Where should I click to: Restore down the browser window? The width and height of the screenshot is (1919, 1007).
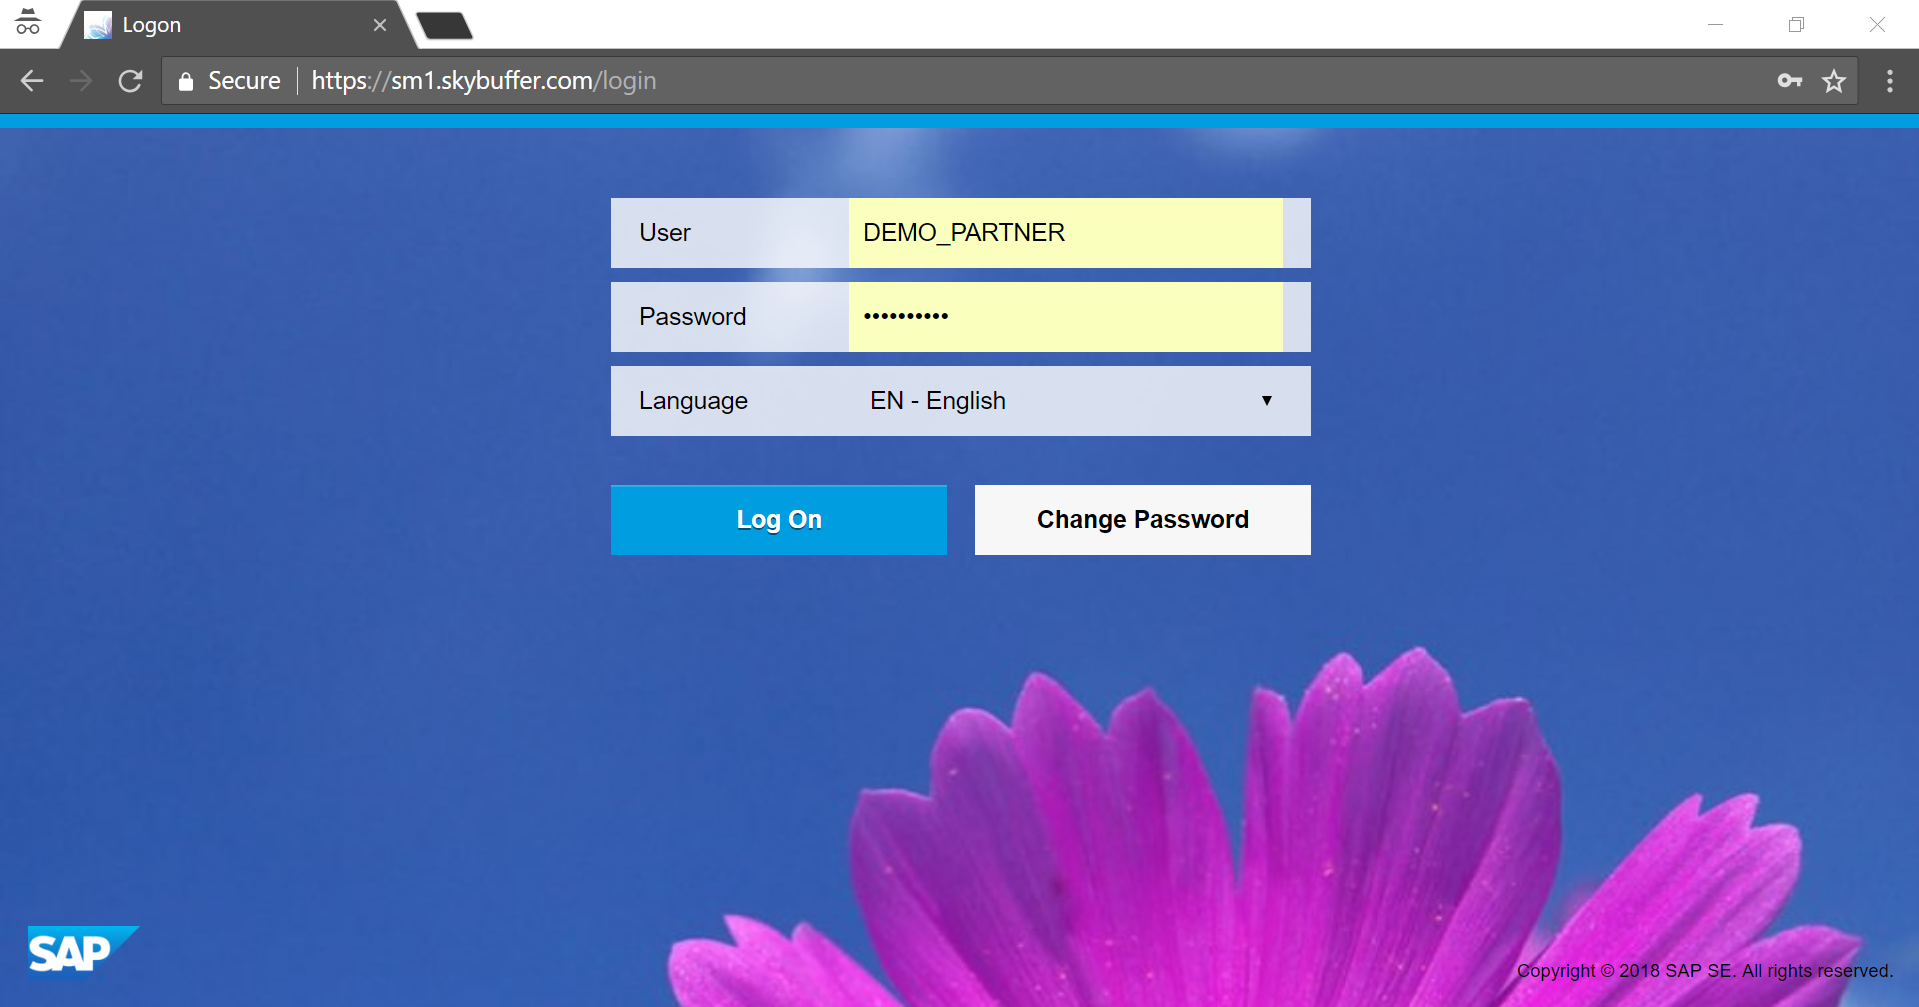(1797, 25)
